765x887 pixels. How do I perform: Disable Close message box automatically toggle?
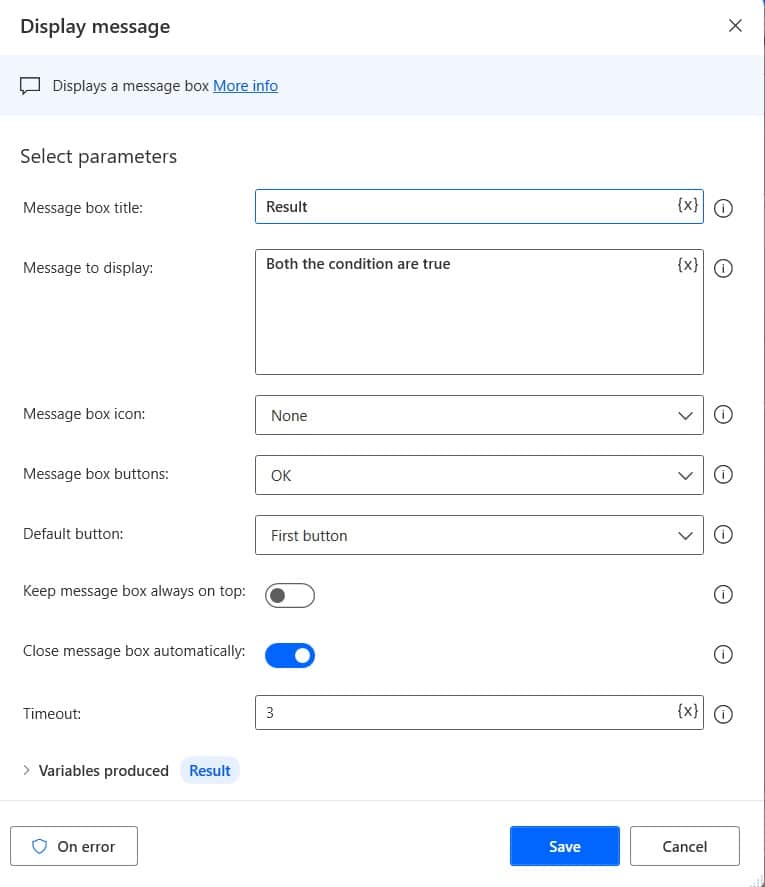[290, 655]
